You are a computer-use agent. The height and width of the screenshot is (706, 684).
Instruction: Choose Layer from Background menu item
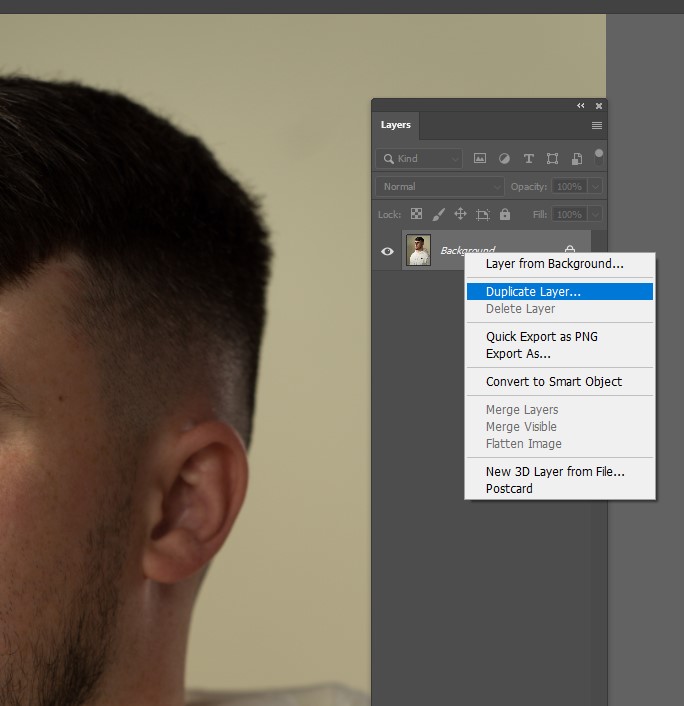point(560,264)
